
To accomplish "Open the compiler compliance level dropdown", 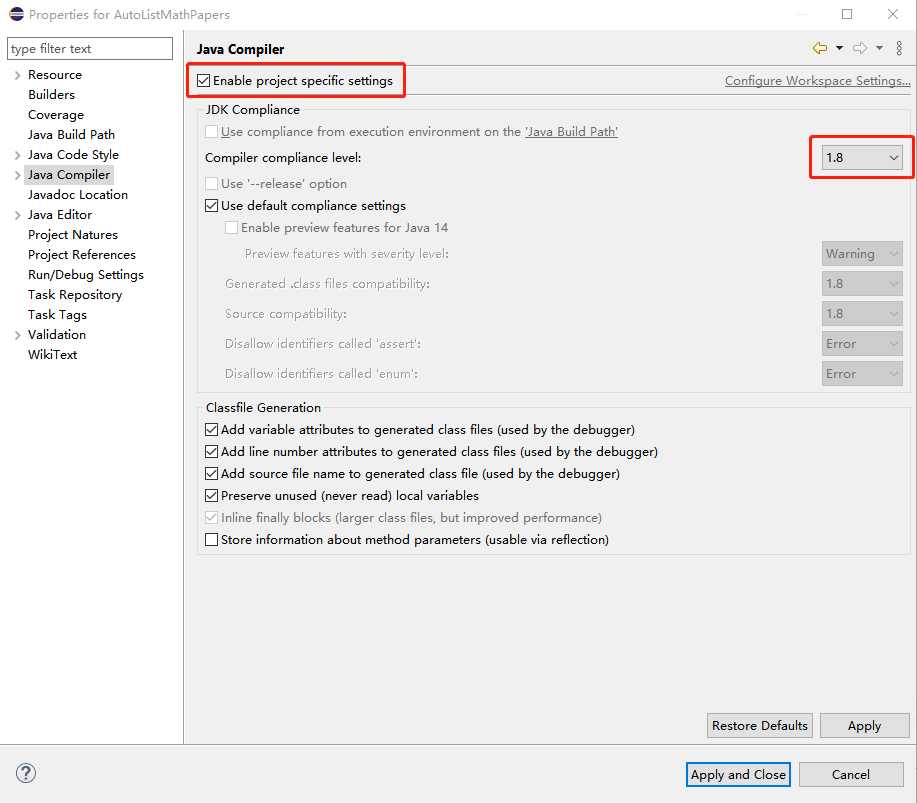I will (895, 157).
